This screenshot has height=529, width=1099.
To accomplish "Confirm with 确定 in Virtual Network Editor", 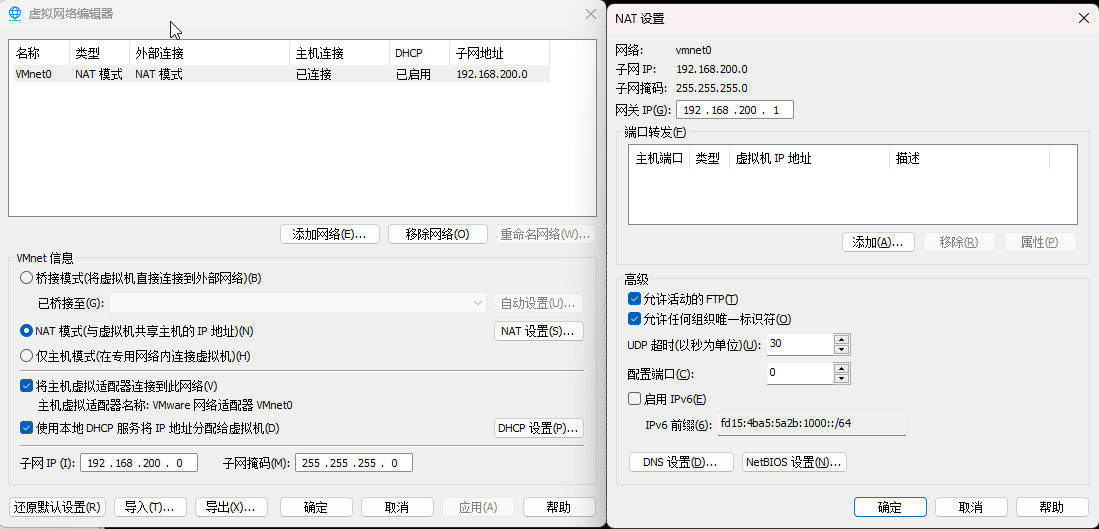I will 315,507.
